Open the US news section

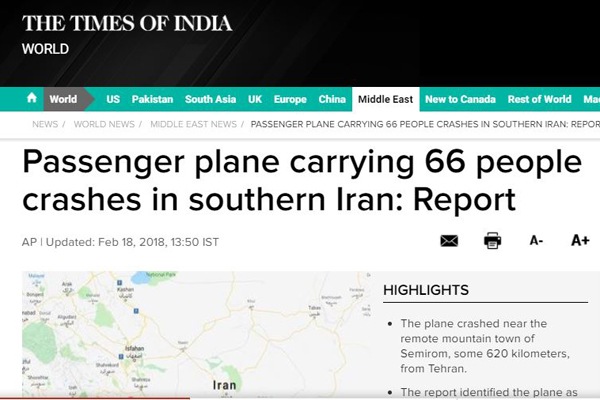click(x=113, y=99)
